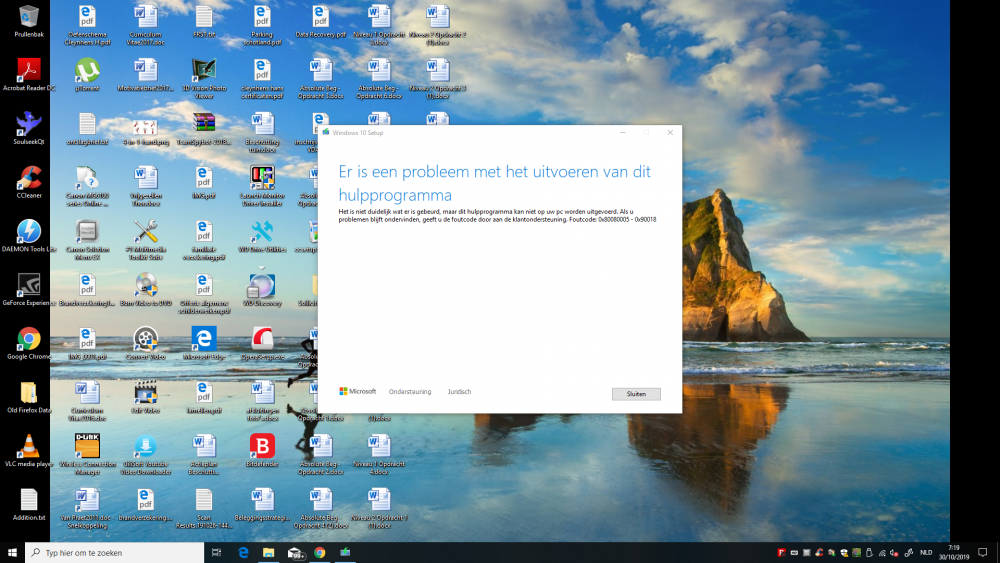Image resolution: width=1000 pixels, height=563 pixels.
Task: Open Google Chrome from the taskbar
Action: (x=320, y=552)
